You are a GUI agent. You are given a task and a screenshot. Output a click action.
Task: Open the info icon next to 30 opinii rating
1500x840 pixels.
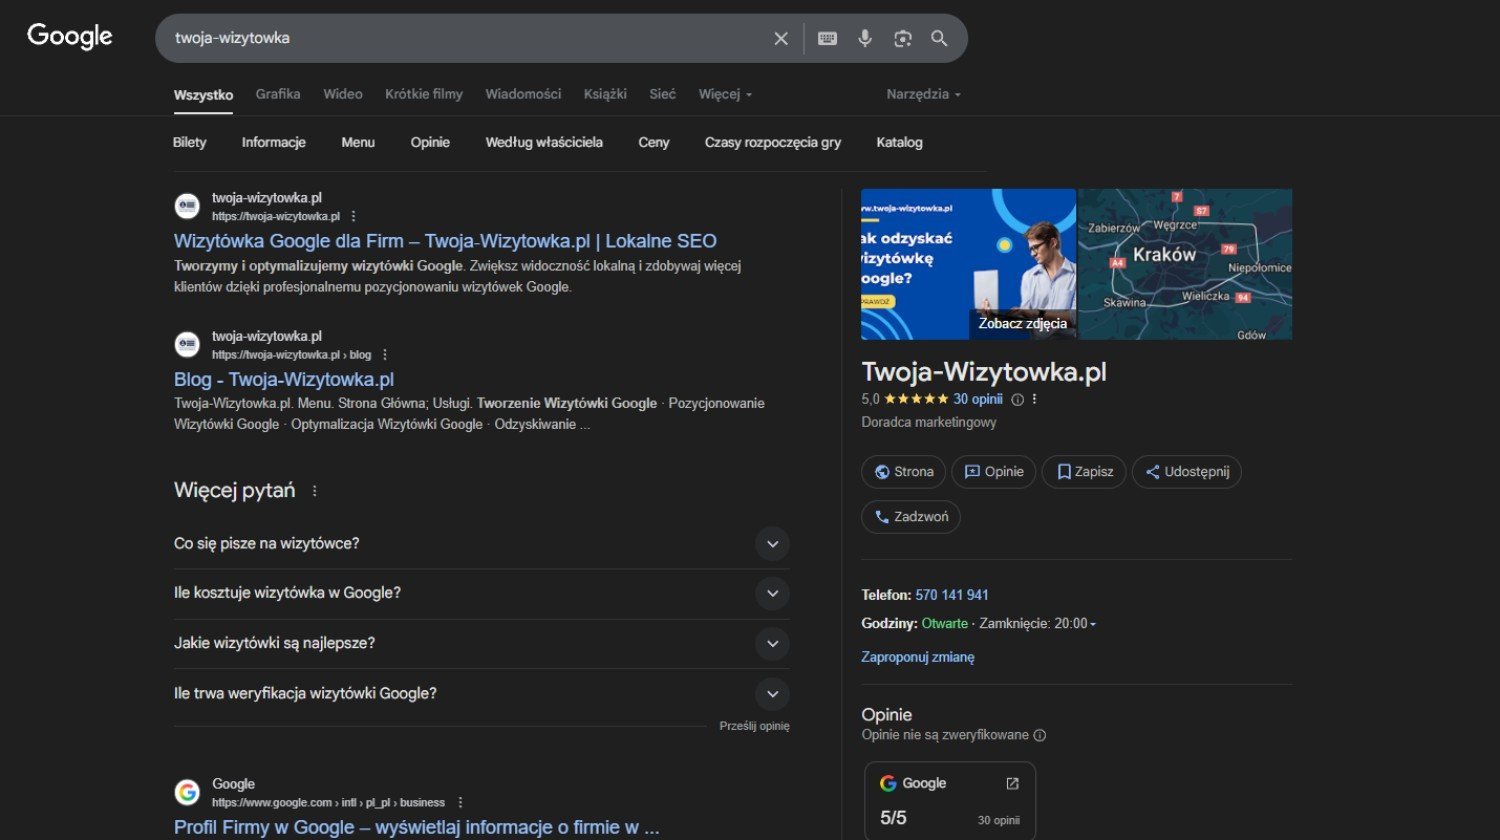1018,399
